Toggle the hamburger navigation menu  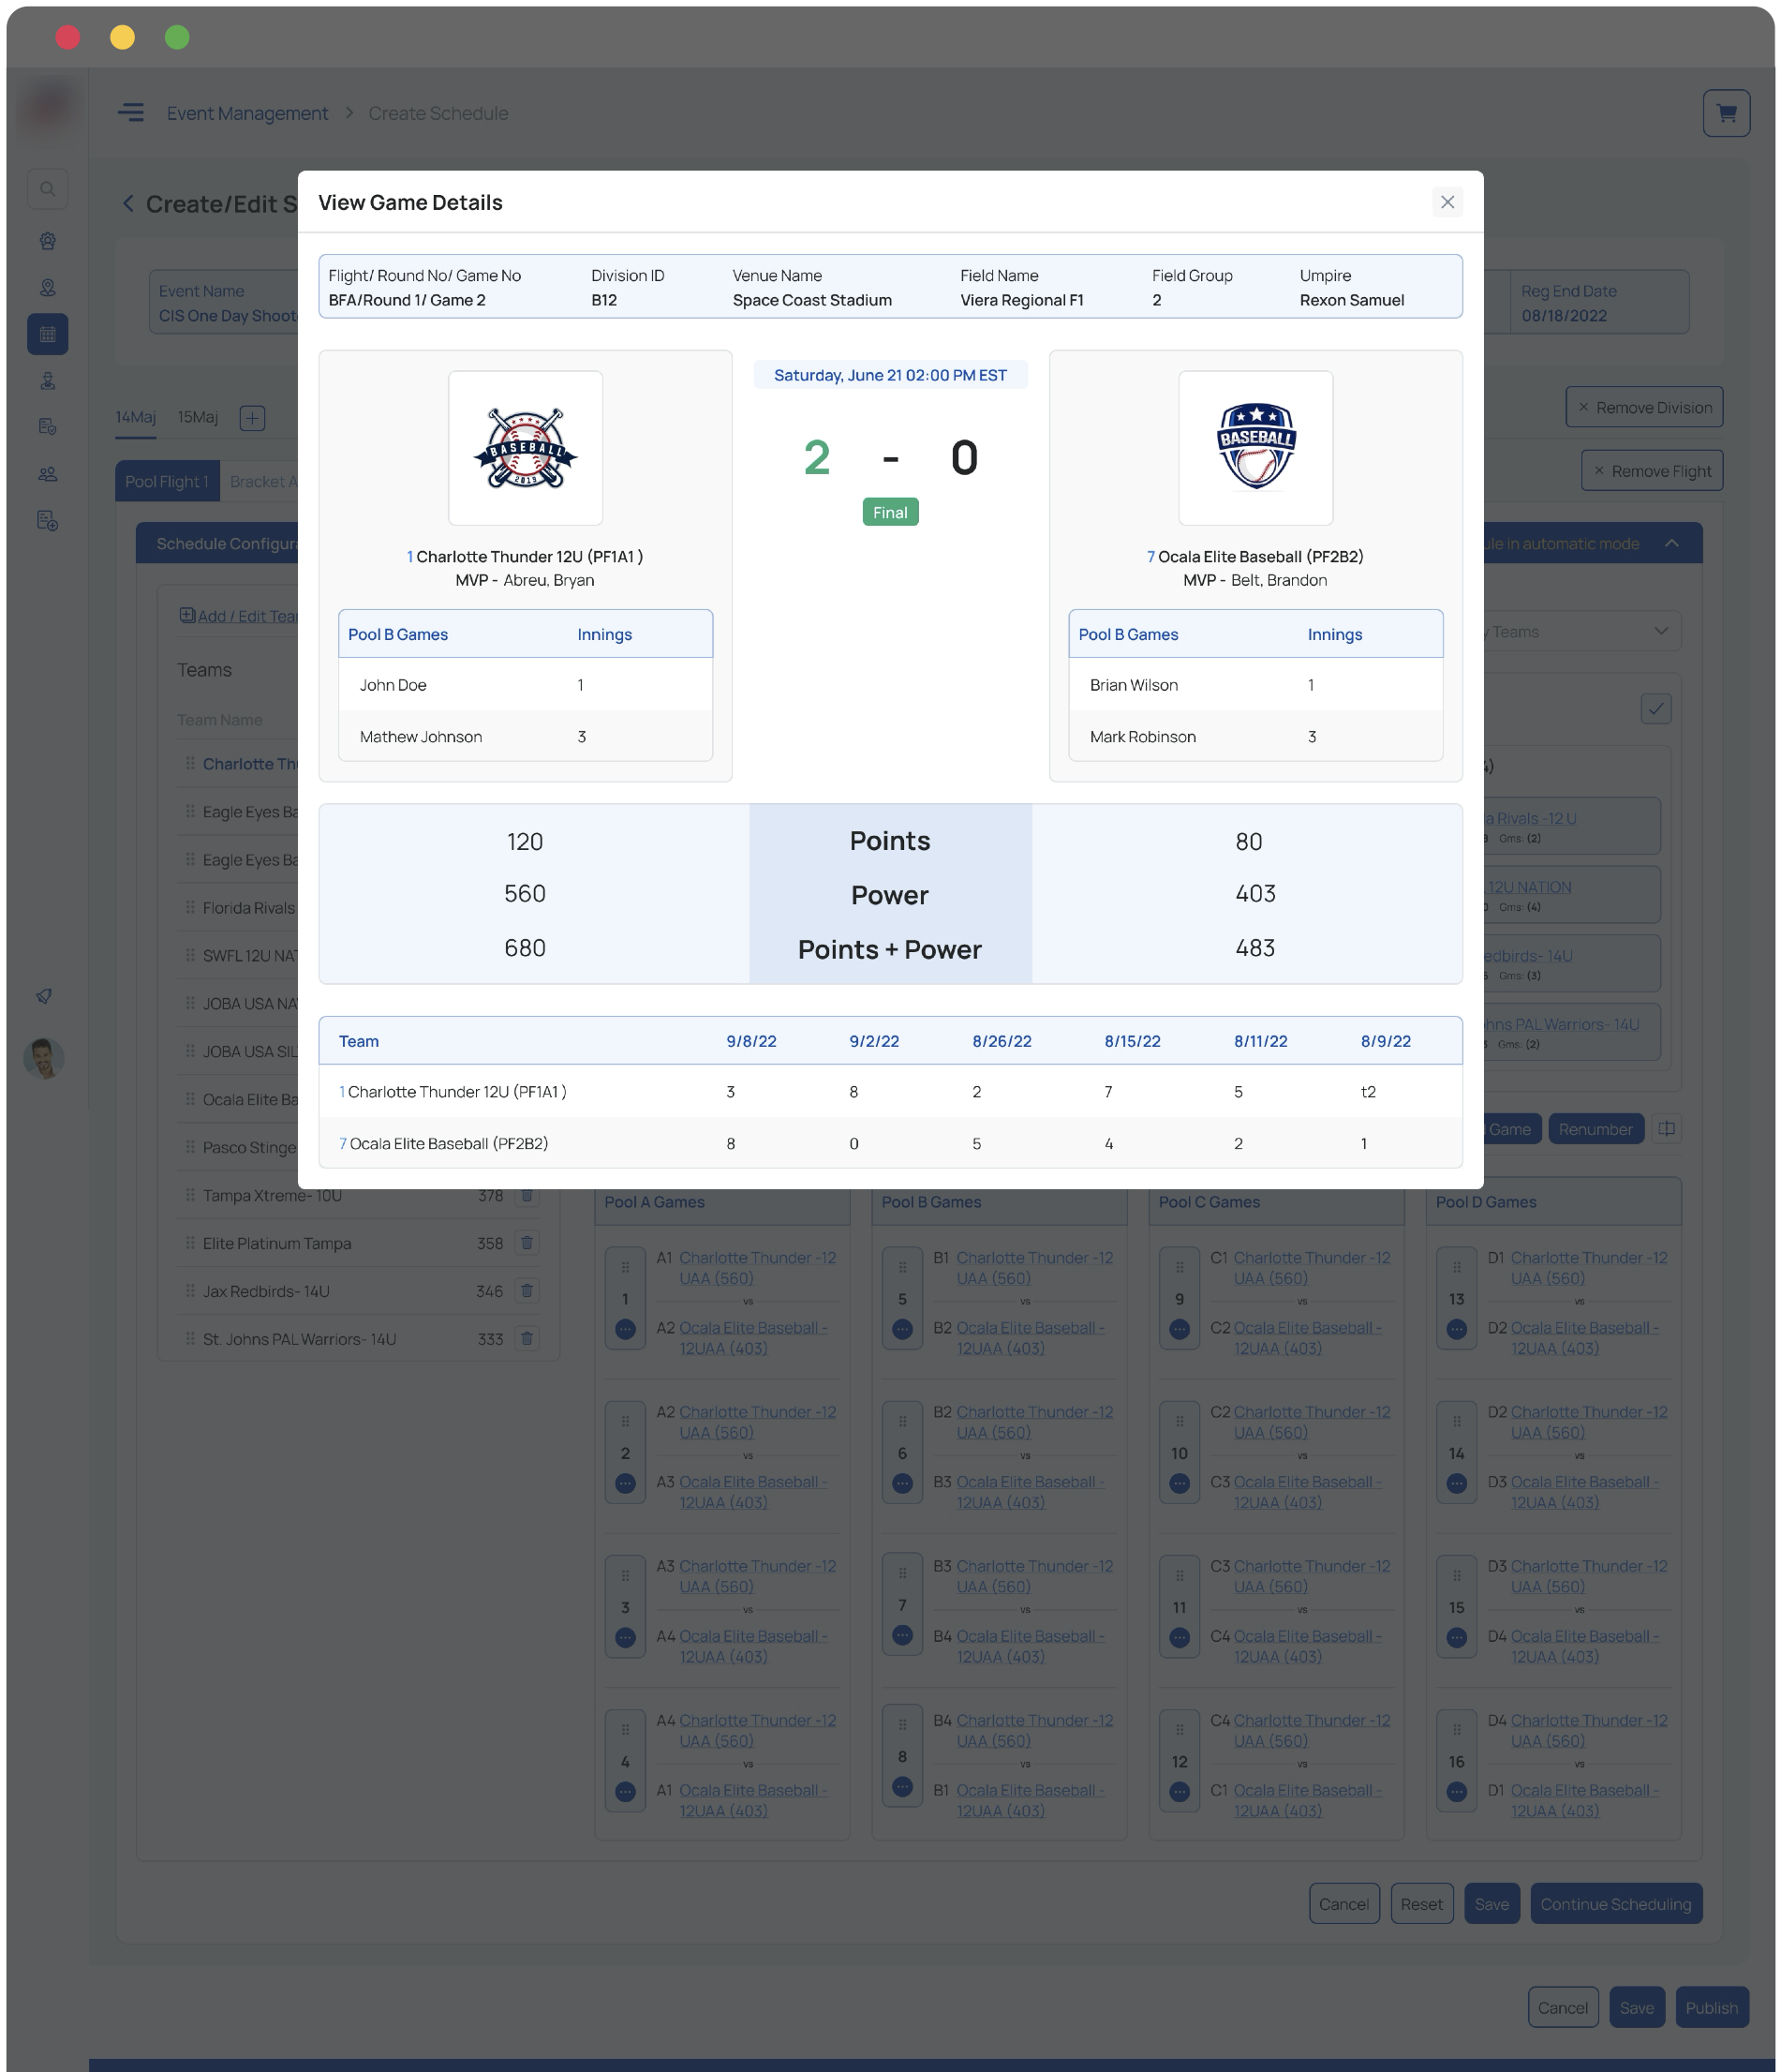[131, 112]
